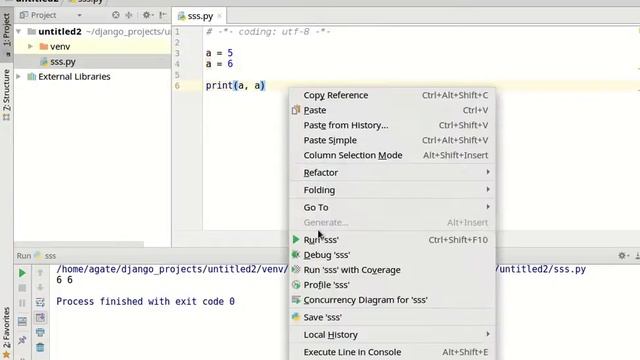Expand the Go To submenu arrow
This screenshot has width=640, height=360.
pos(488,207)
